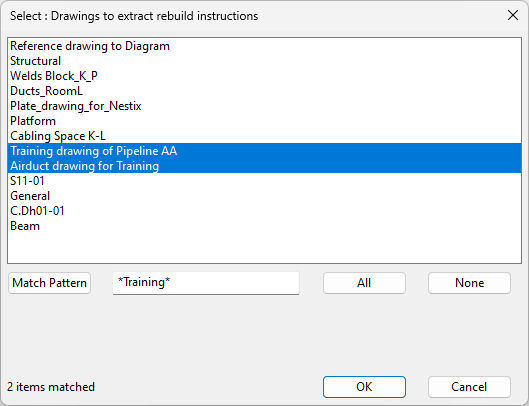Viewport: 529px width, 406px height.
Task: Select the Structural drawing item
Action: 264,61
